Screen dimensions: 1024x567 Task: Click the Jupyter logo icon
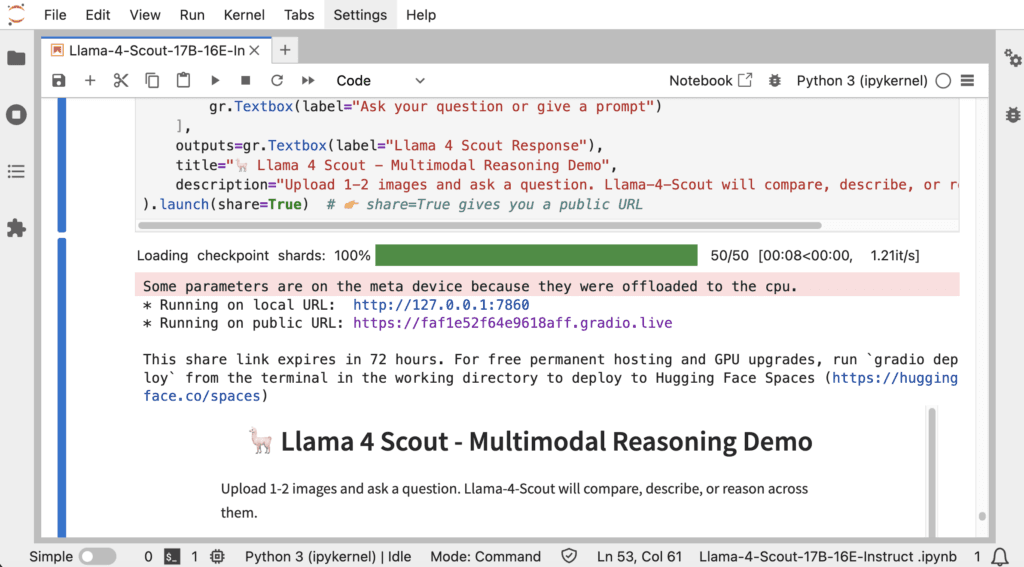(16, 14)
